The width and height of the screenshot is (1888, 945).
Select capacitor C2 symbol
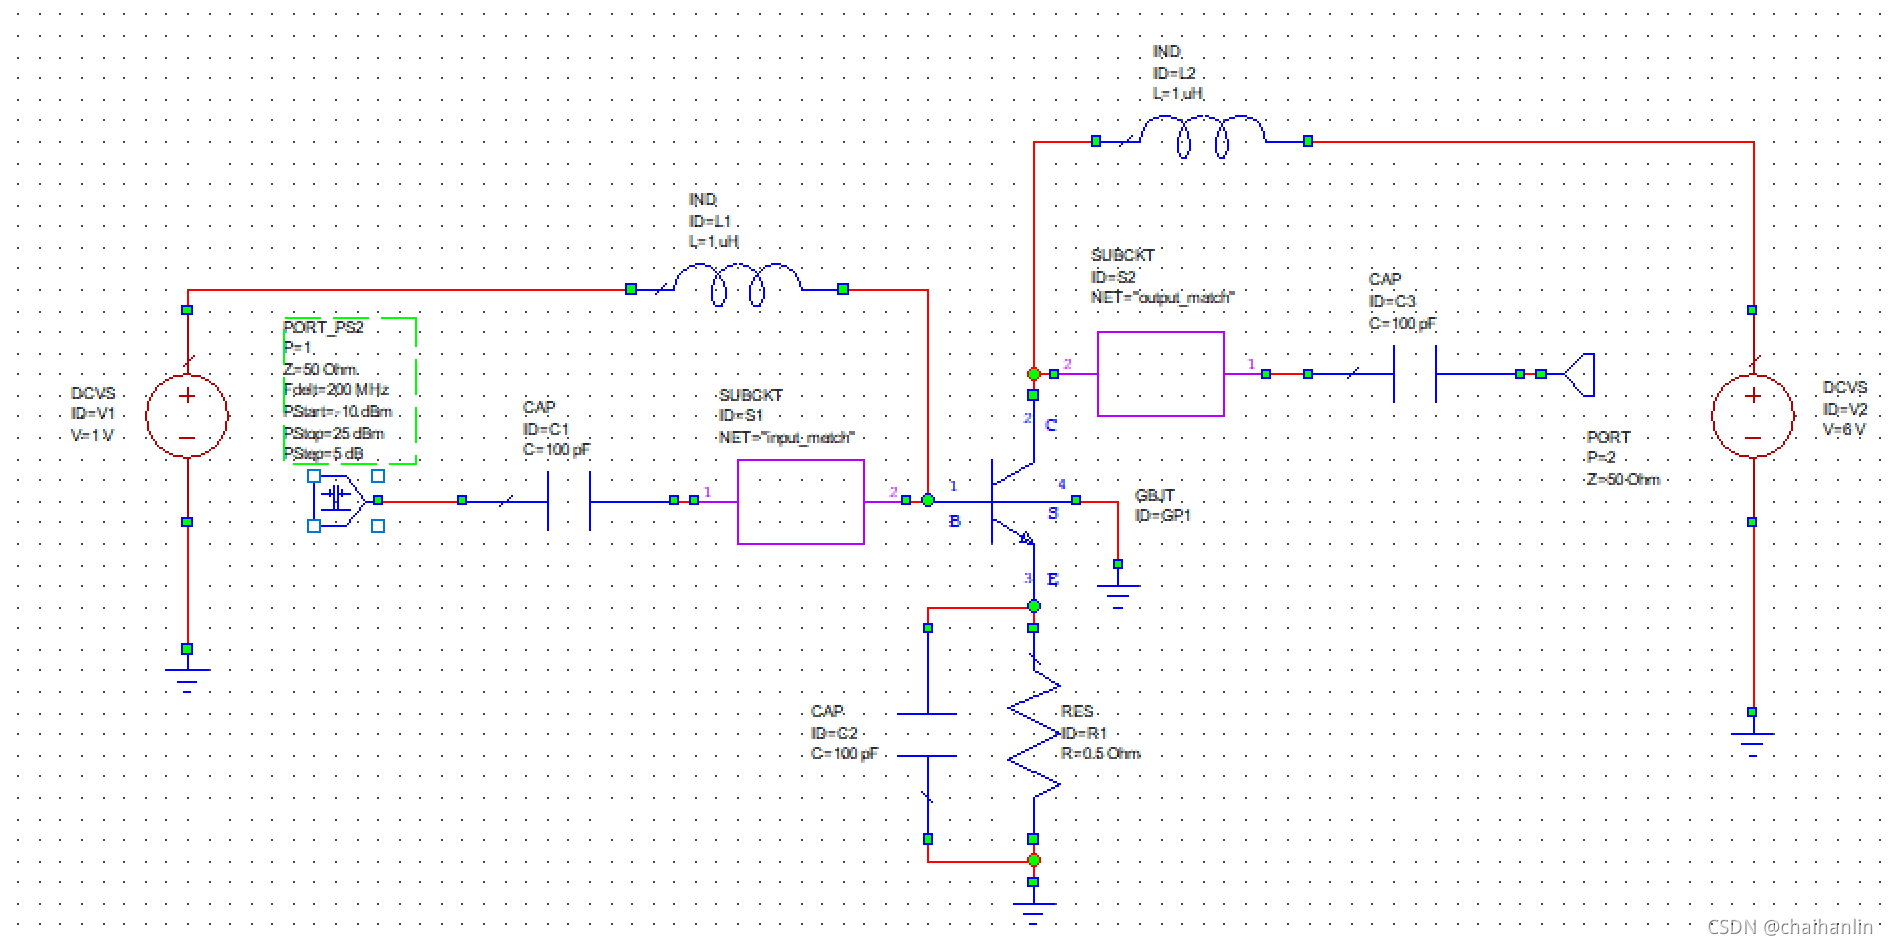[928, 735]
